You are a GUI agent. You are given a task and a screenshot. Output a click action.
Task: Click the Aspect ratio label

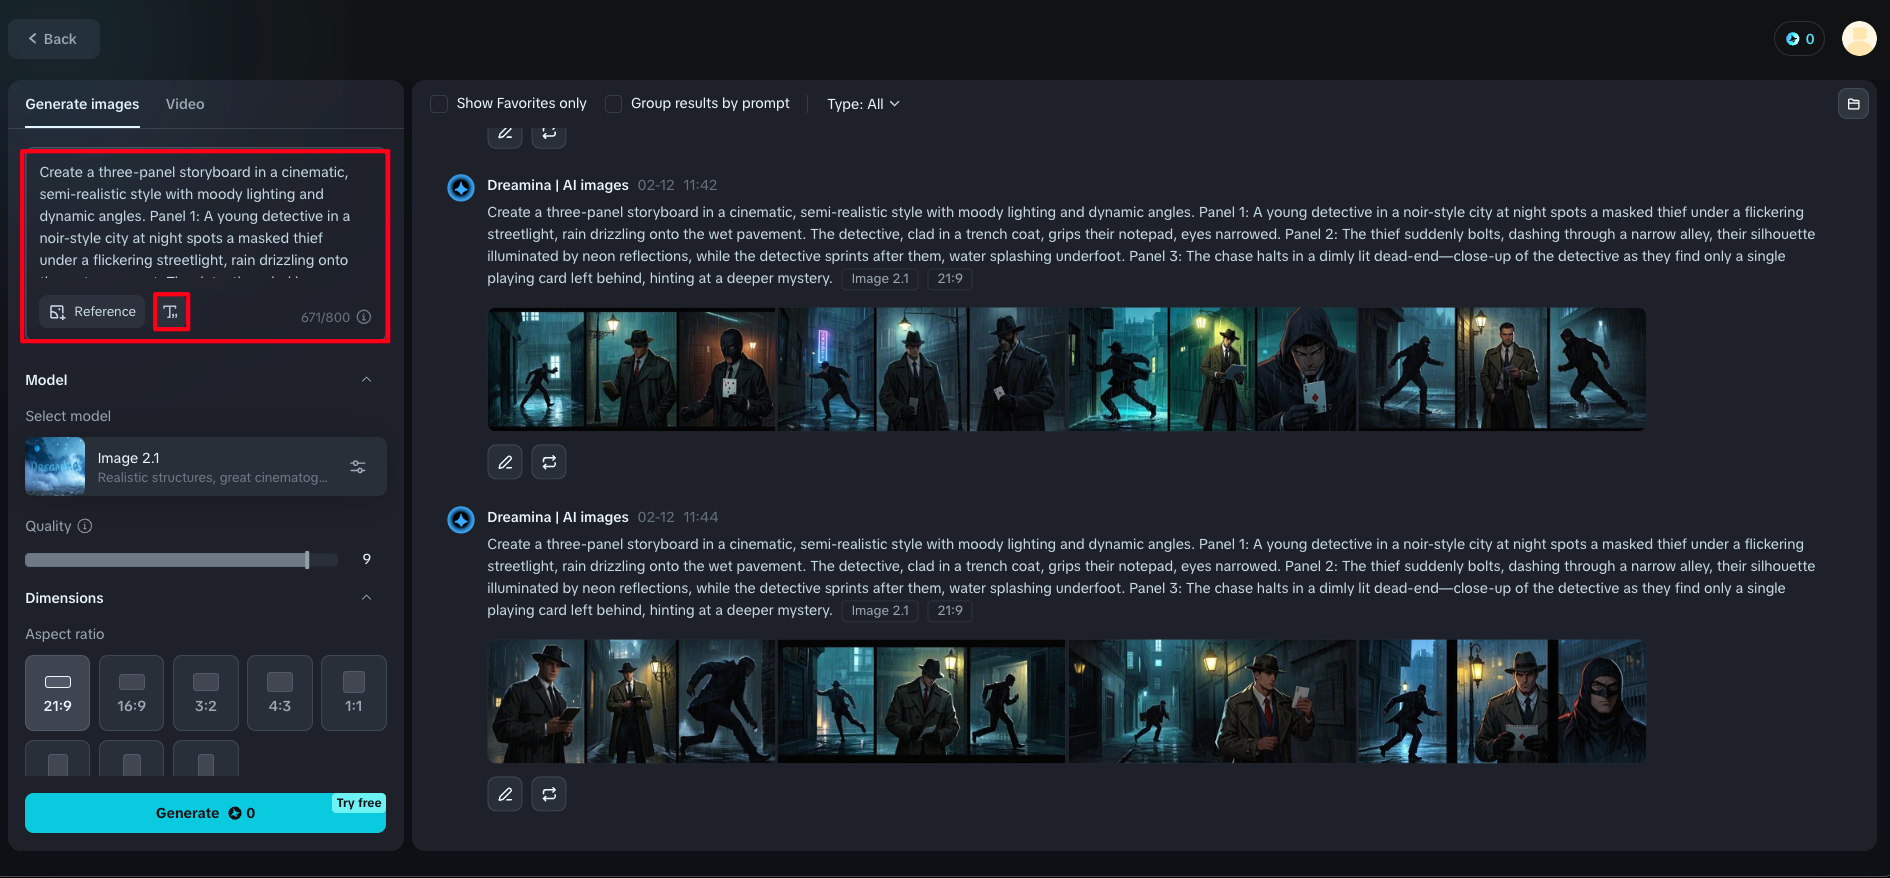point(65,634)
